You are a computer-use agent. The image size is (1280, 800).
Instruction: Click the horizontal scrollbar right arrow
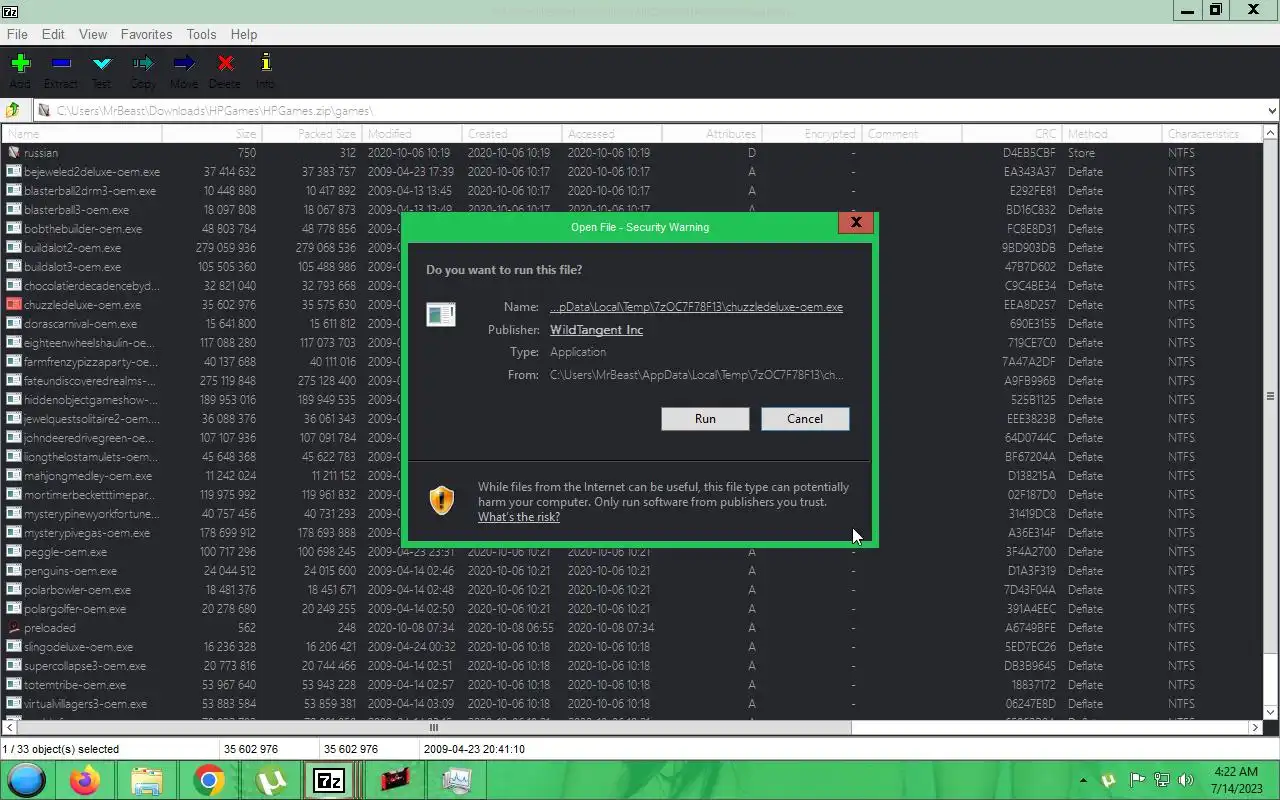pos(1256,728)
